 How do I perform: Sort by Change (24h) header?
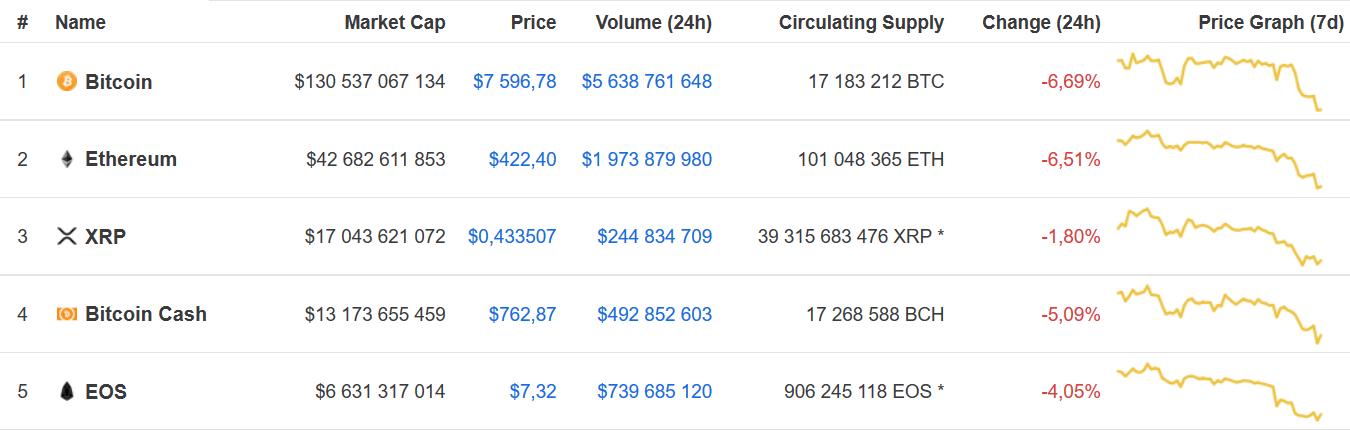pos(1041,22)
